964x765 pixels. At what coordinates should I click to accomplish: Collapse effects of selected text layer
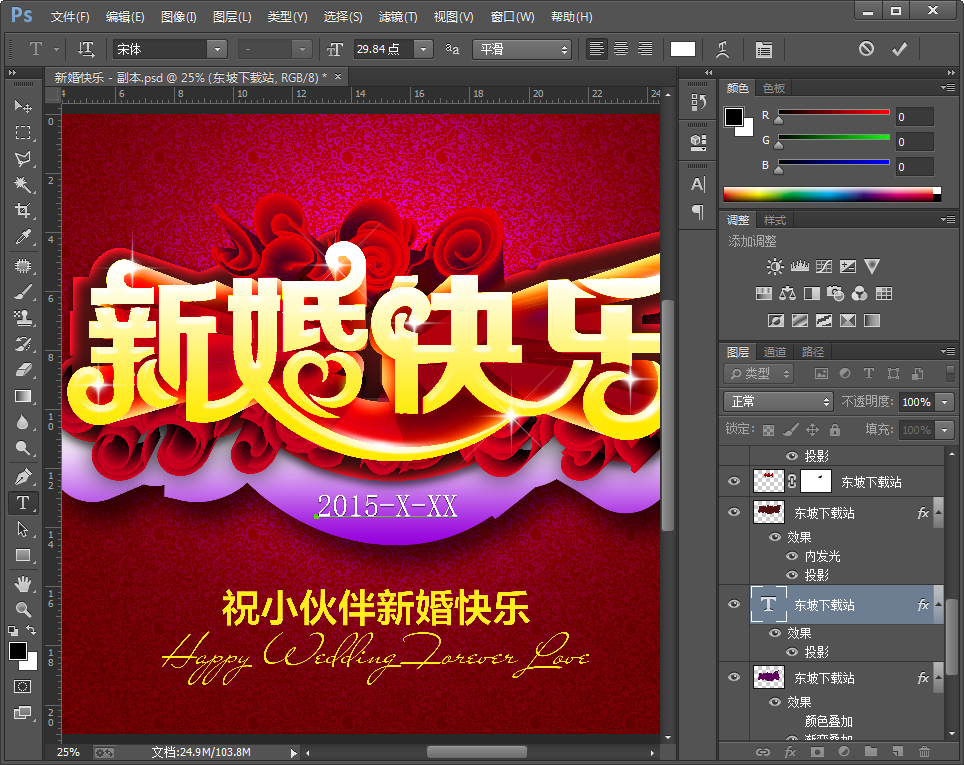pyautogui.click(x=938, y=604)
